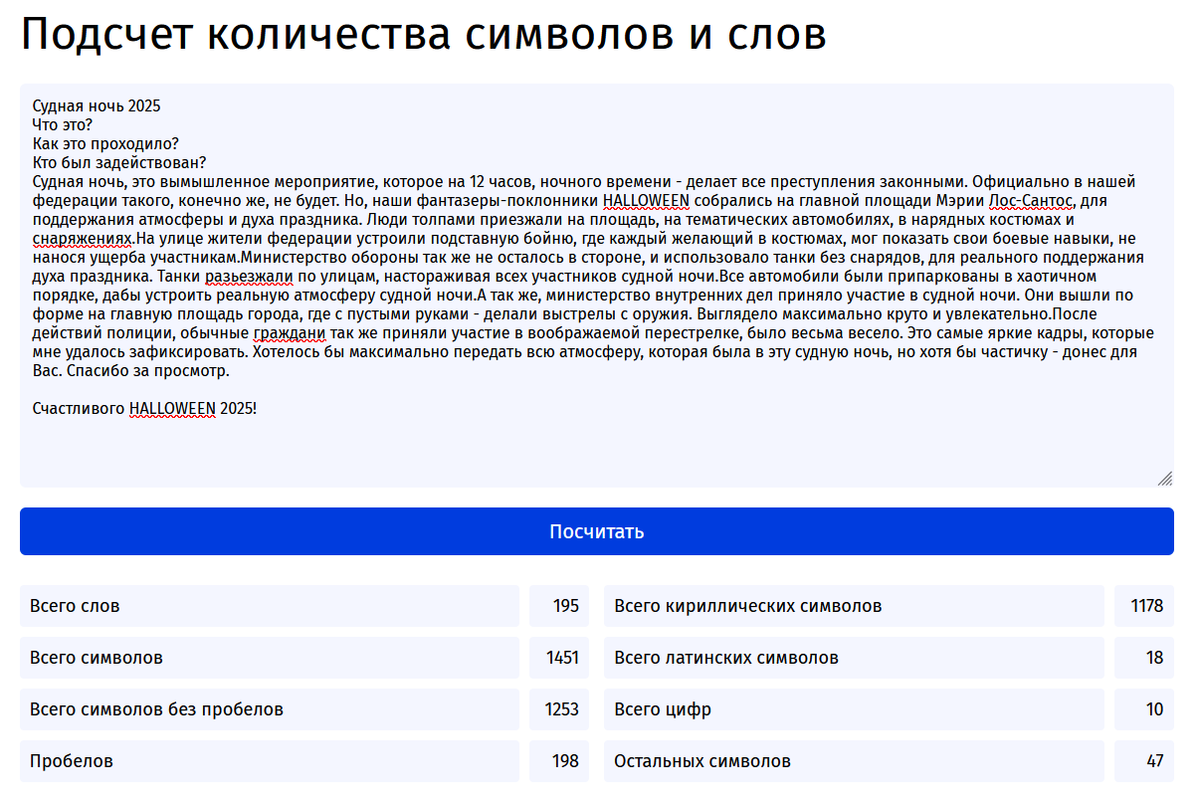Viewport: 1202px width, 800px height.
Task: Click the other symbols value 47
Action: 1155,761
